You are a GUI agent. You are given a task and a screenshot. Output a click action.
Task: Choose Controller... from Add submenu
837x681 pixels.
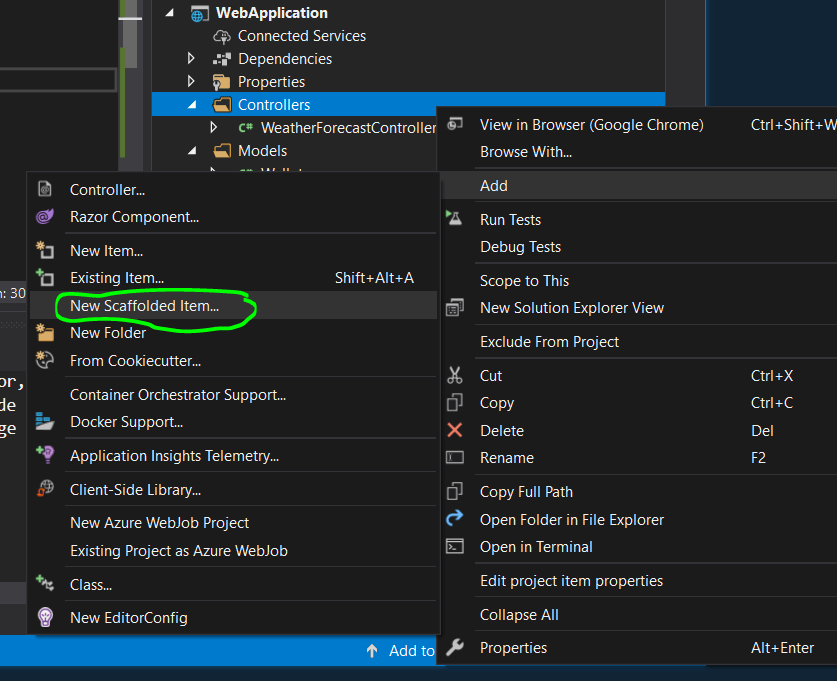107,189
